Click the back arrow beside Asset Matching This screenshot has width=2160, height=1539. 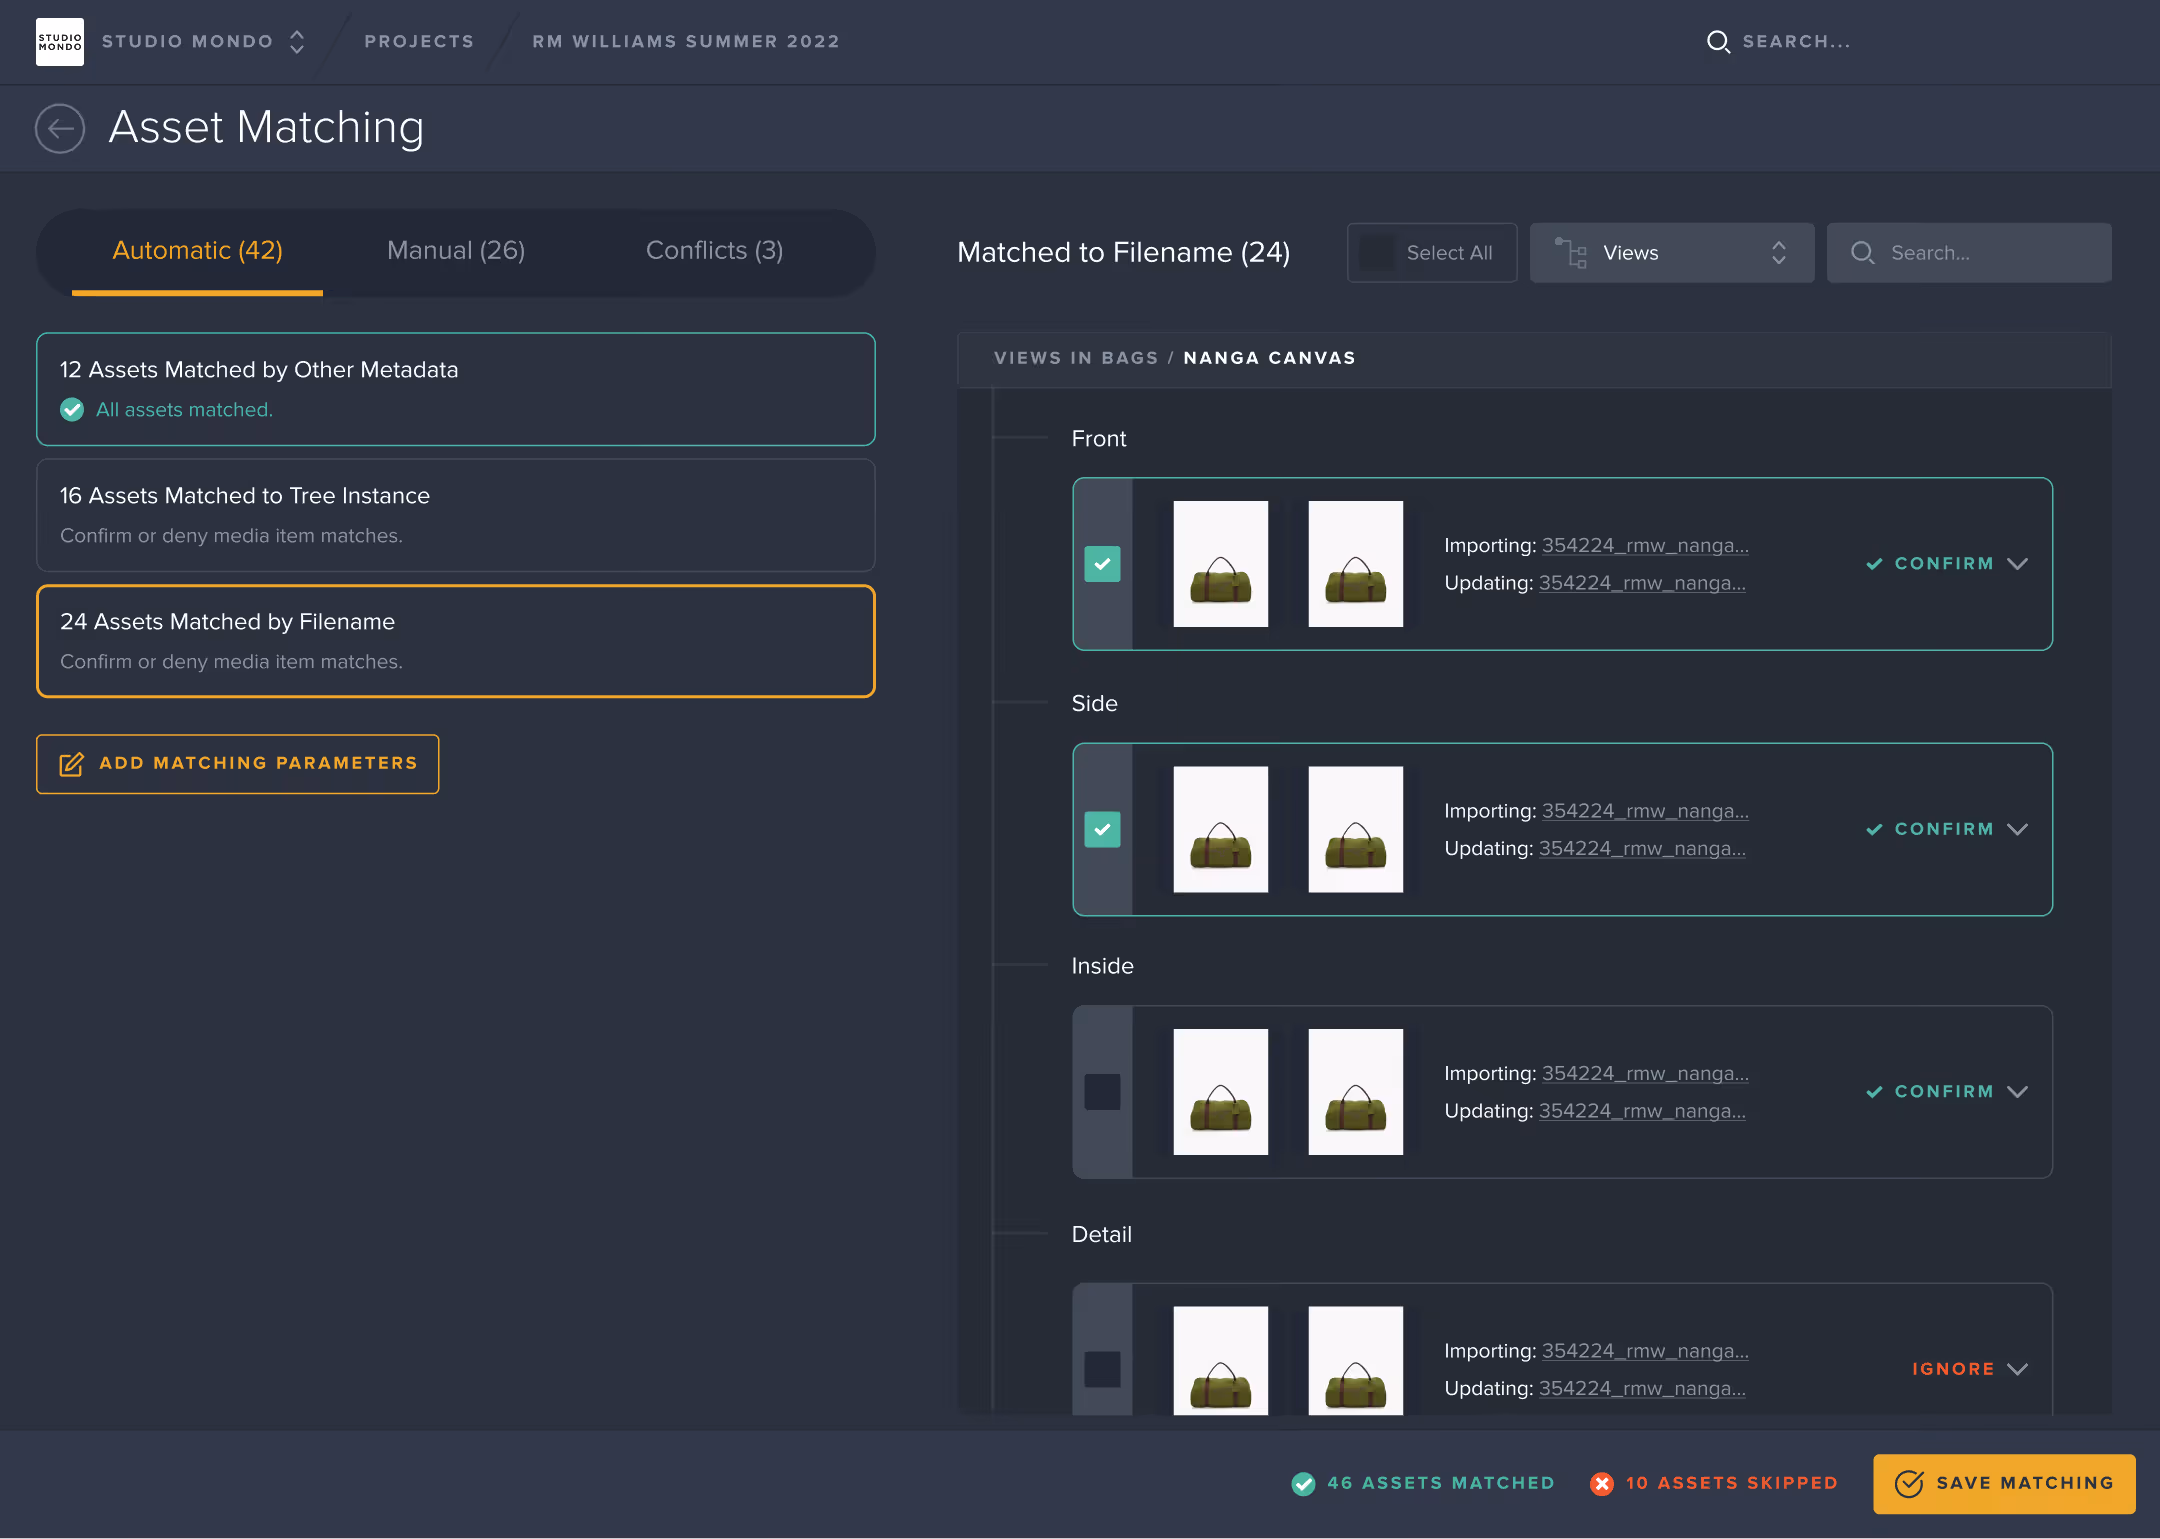(60, 129)
